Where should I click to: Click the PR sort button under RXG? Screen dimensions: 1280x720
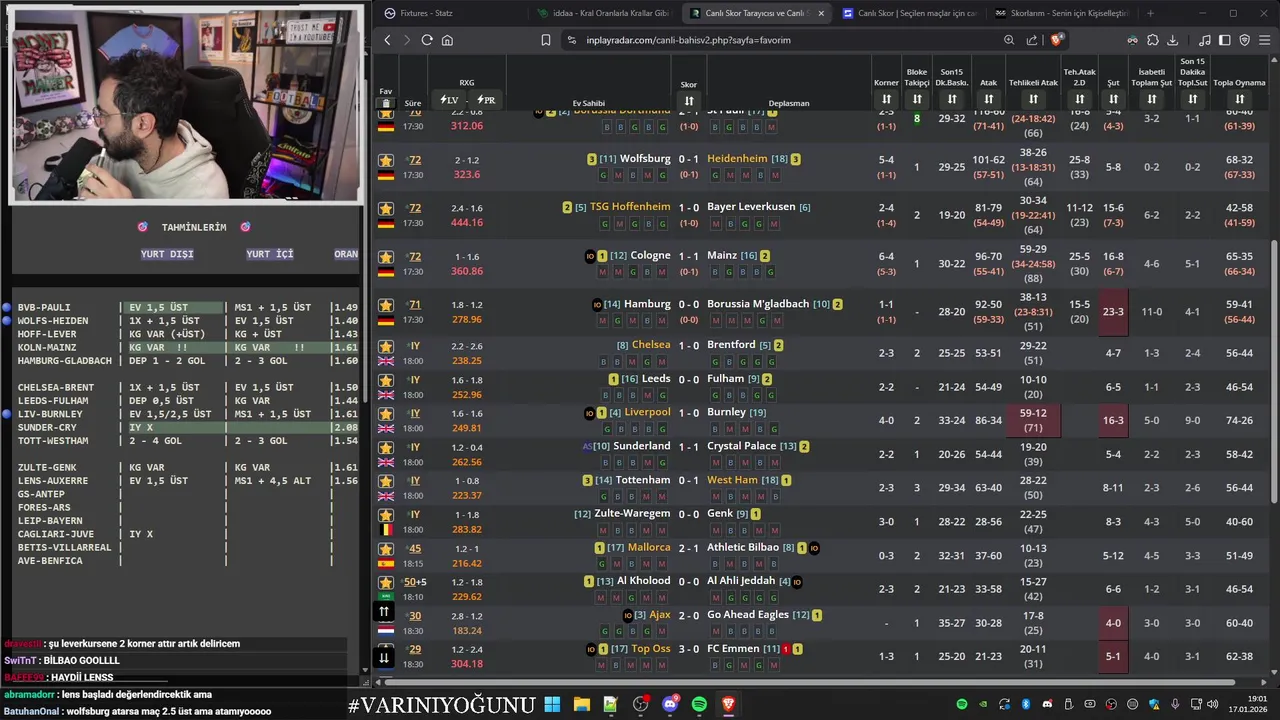[486, 100]
